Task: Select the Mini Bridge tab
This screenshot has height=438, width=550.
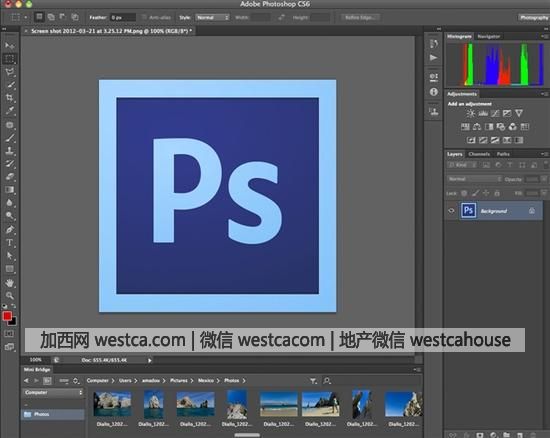Action: [37, 369]
